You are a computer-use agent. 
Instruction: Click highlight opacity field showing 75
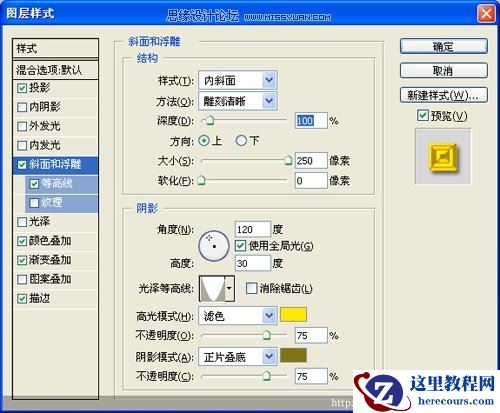click(311, 335)
